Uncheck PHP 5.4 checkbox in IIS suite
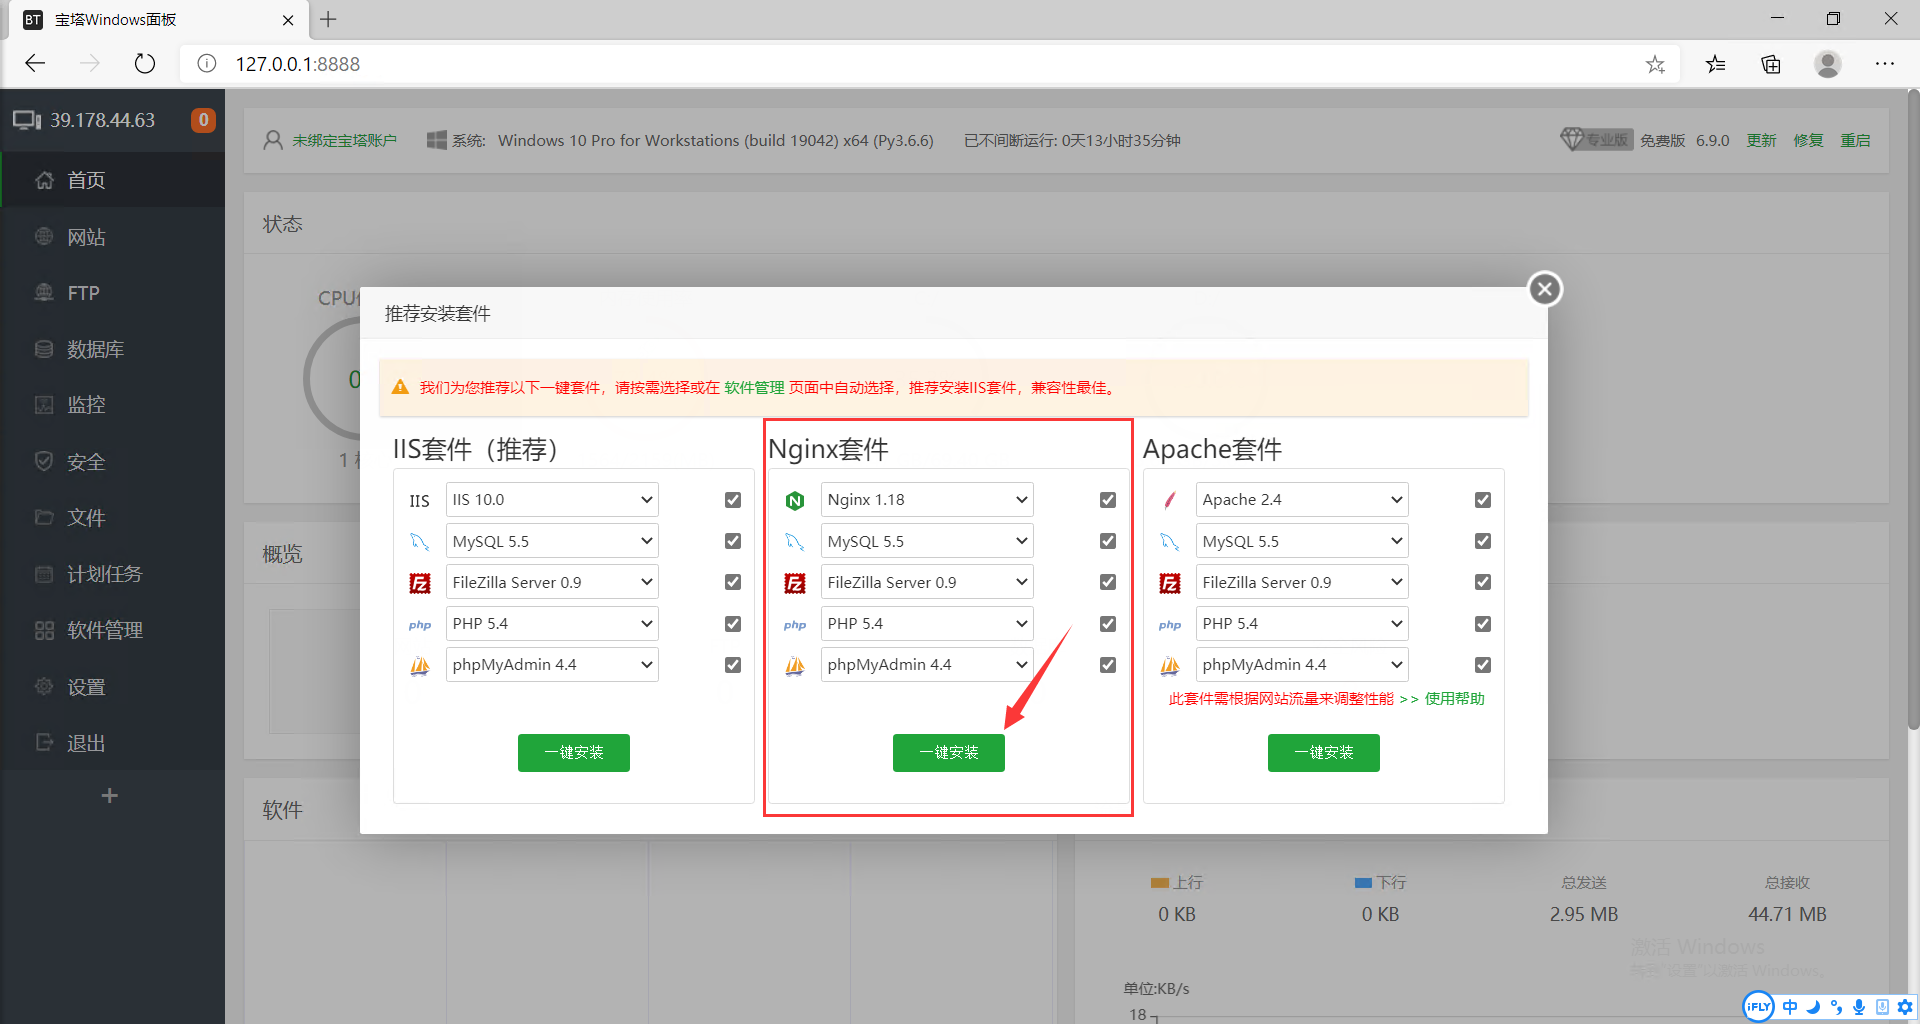The height and width of the screenshot is (1024, 1920). click(x=733, y=624)
